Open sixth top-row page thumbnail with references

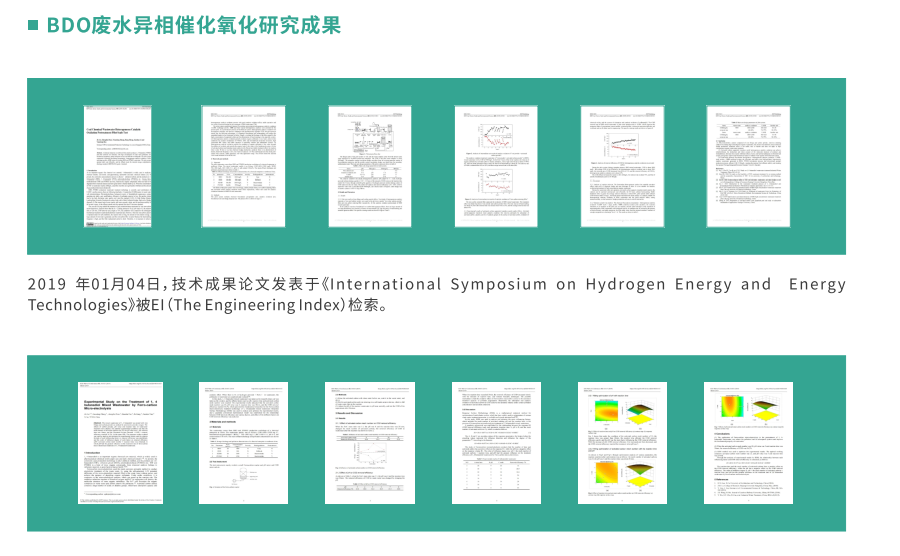(x=748, y=166)
